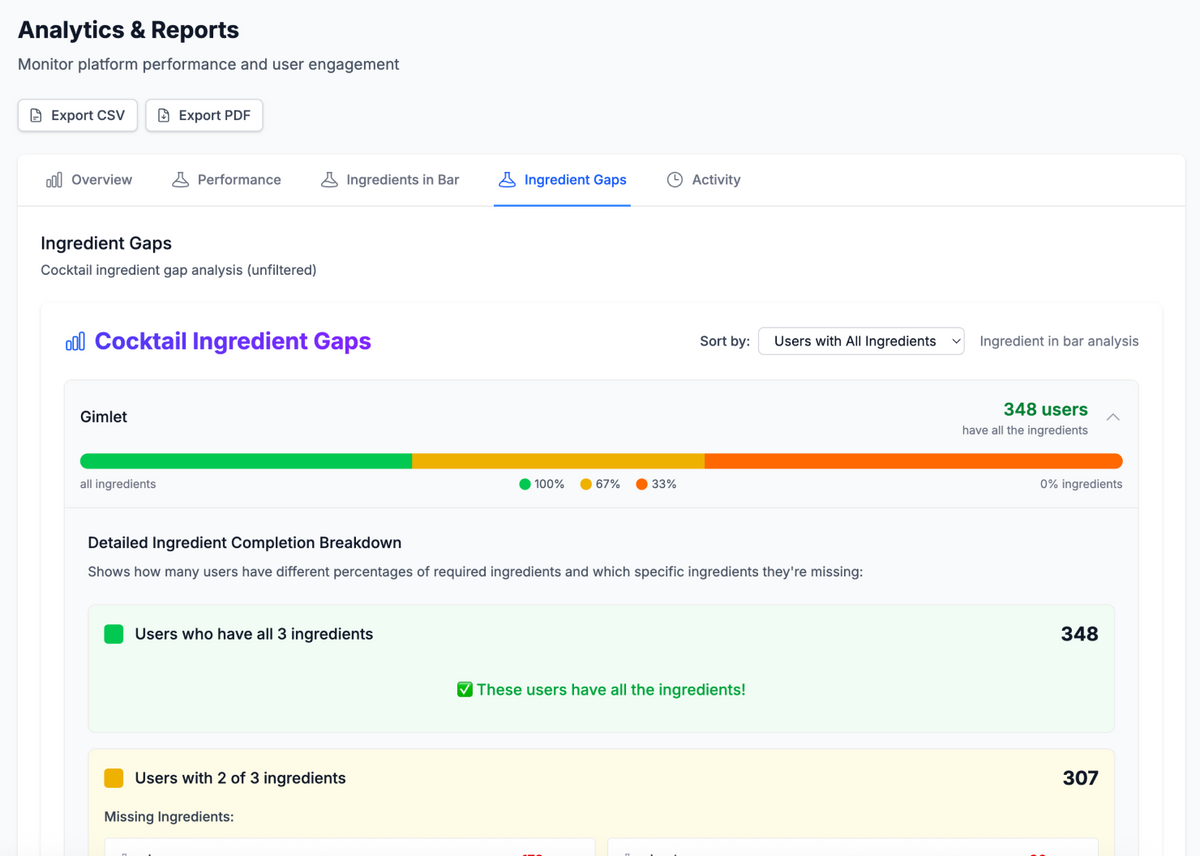Click the Performance flask icon
1200x856 pixels.
pos(180,180)
